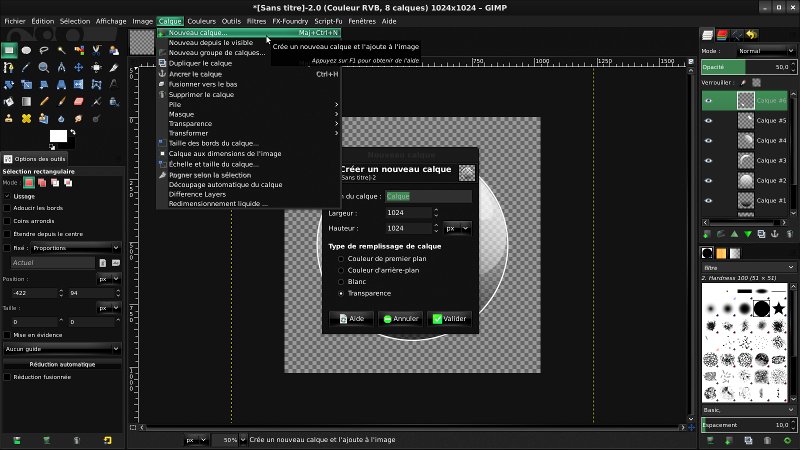Open the Proportions dropdown next to Fixé
This screenshot has height=450, width=800.
(x=76, y=248)
